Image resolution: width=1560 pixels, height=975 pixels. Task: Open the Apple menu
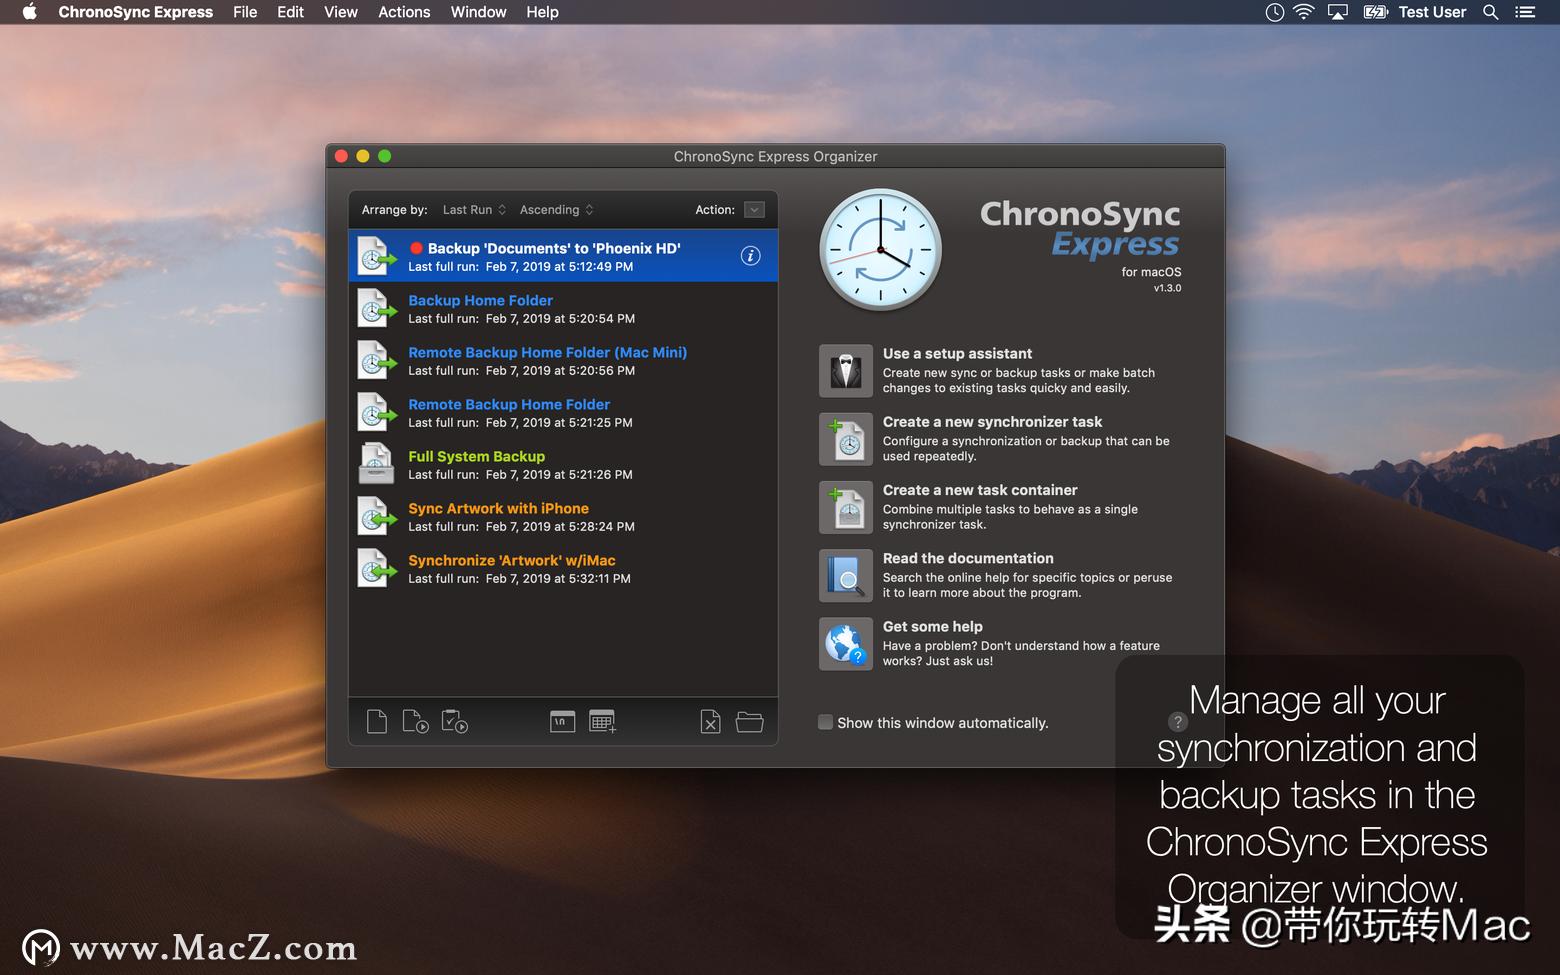[29, 12]
